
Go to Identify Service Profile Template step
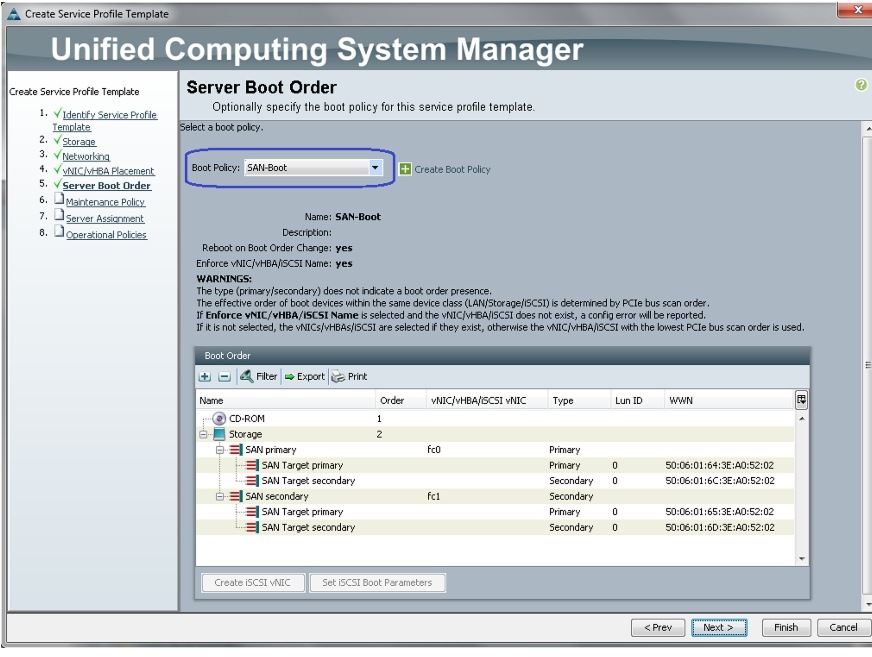[x=105, y=121]
